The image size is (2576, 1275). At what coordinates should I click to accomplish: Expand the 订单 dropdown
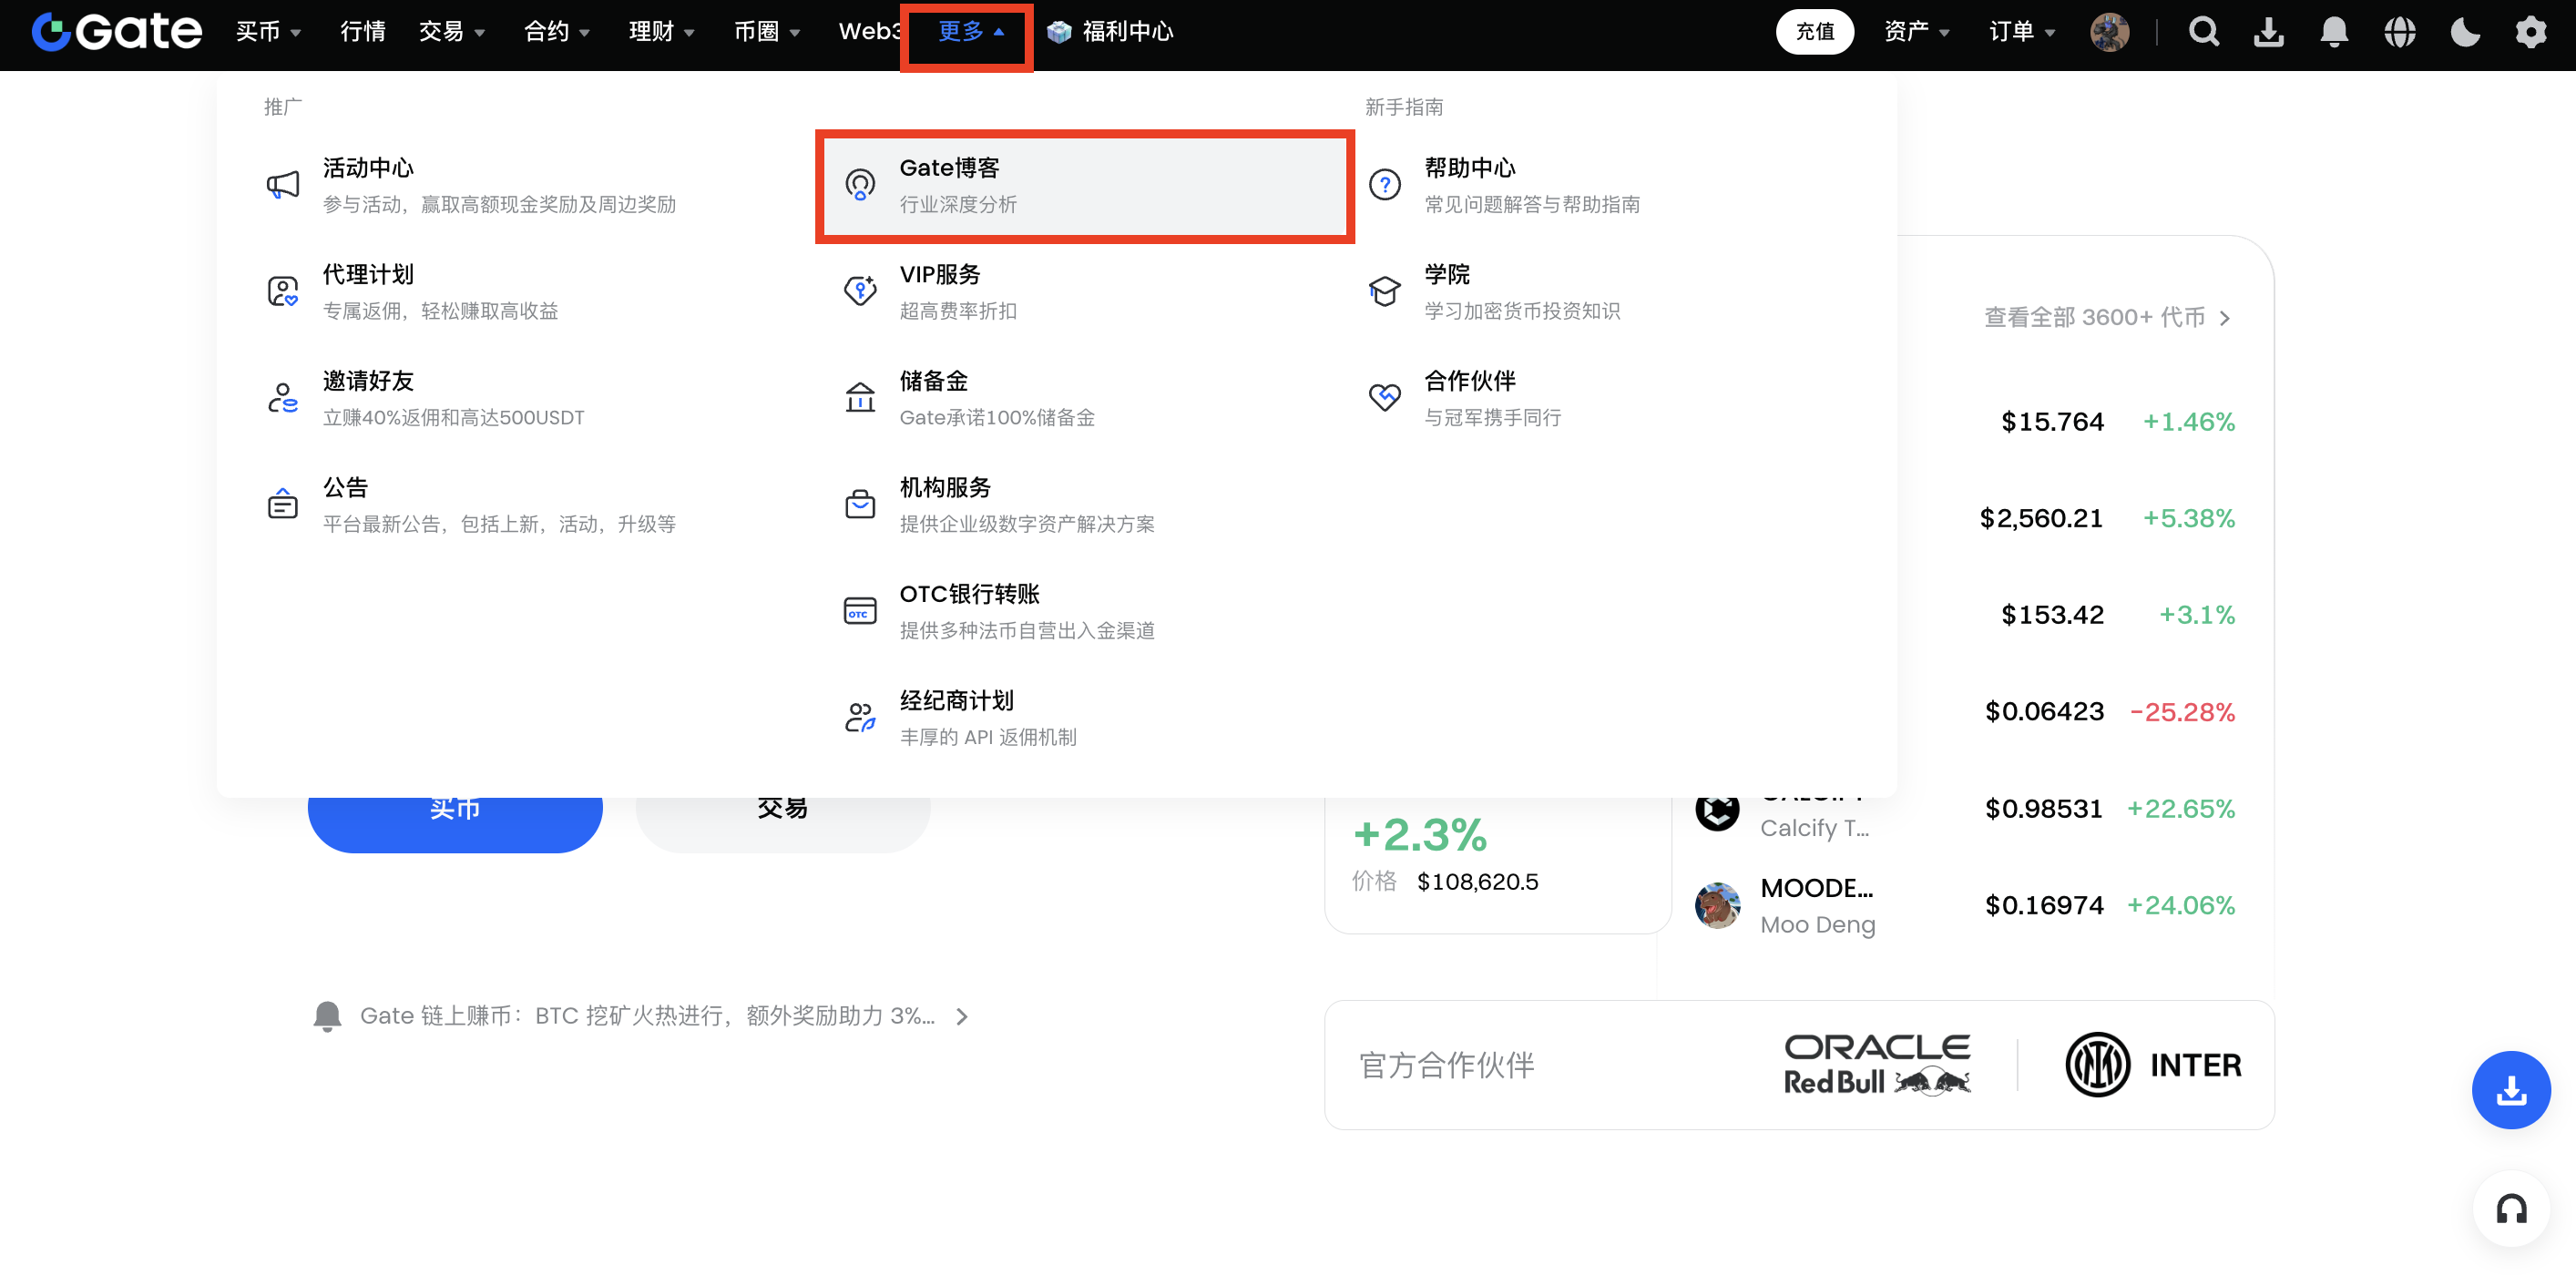coord(2021,32)
